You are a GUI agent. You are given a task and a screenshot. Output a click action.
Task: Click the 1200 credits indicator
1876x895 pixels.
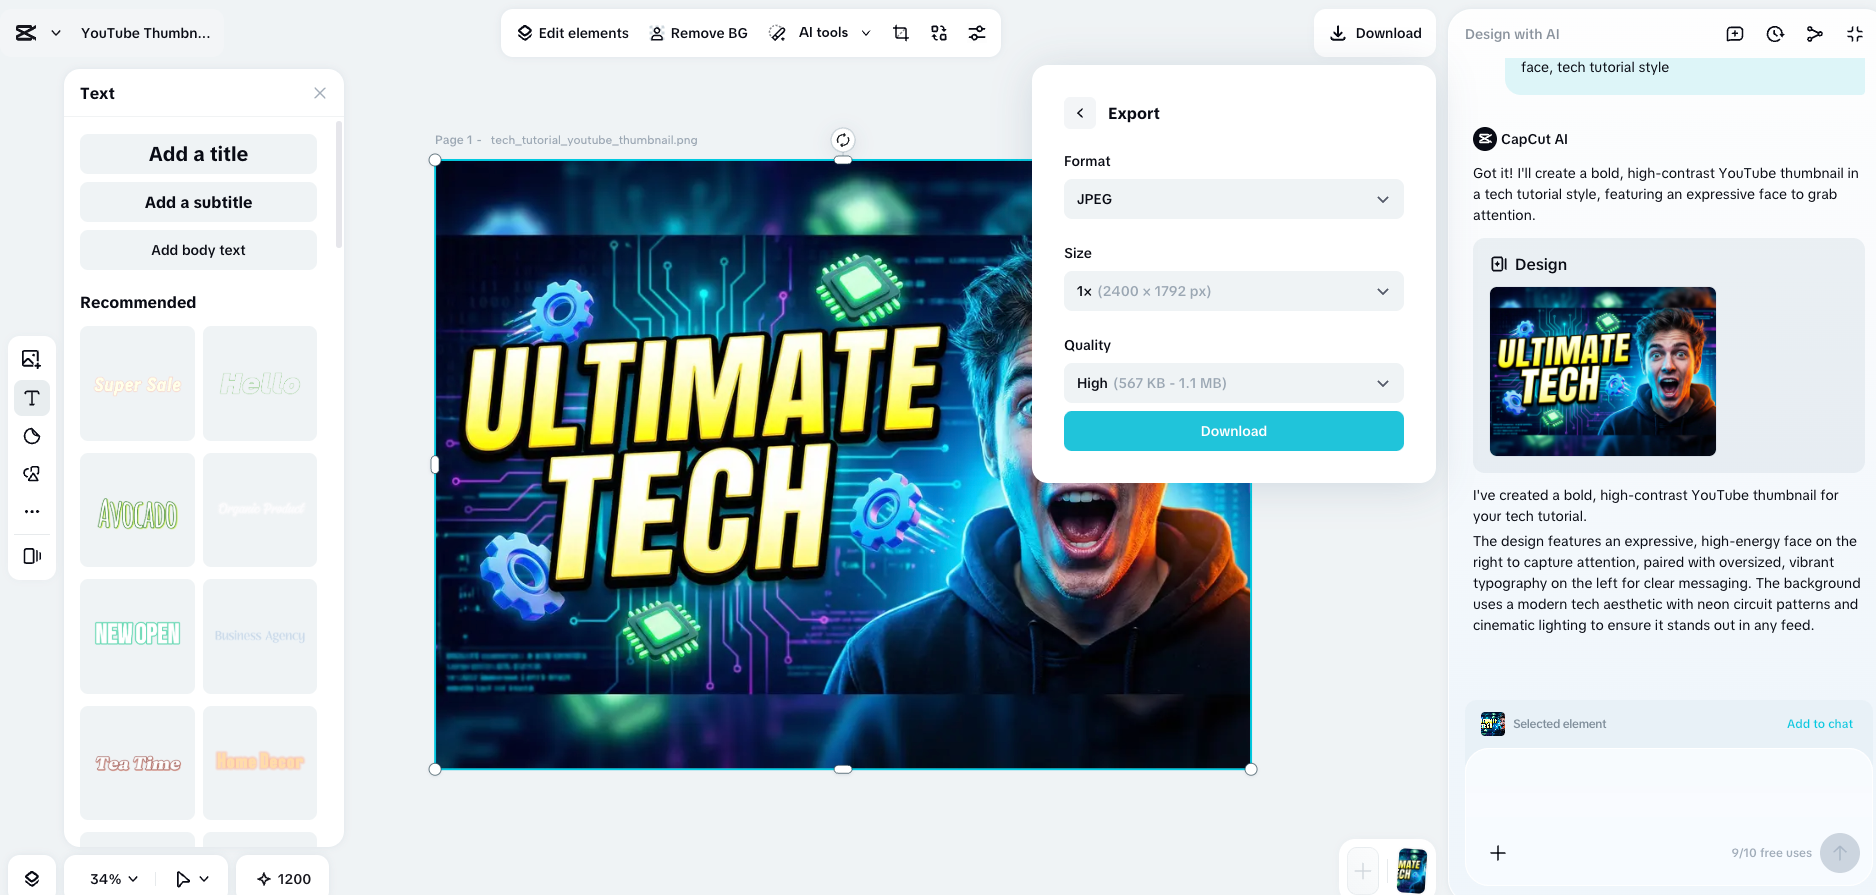point(283,879)
